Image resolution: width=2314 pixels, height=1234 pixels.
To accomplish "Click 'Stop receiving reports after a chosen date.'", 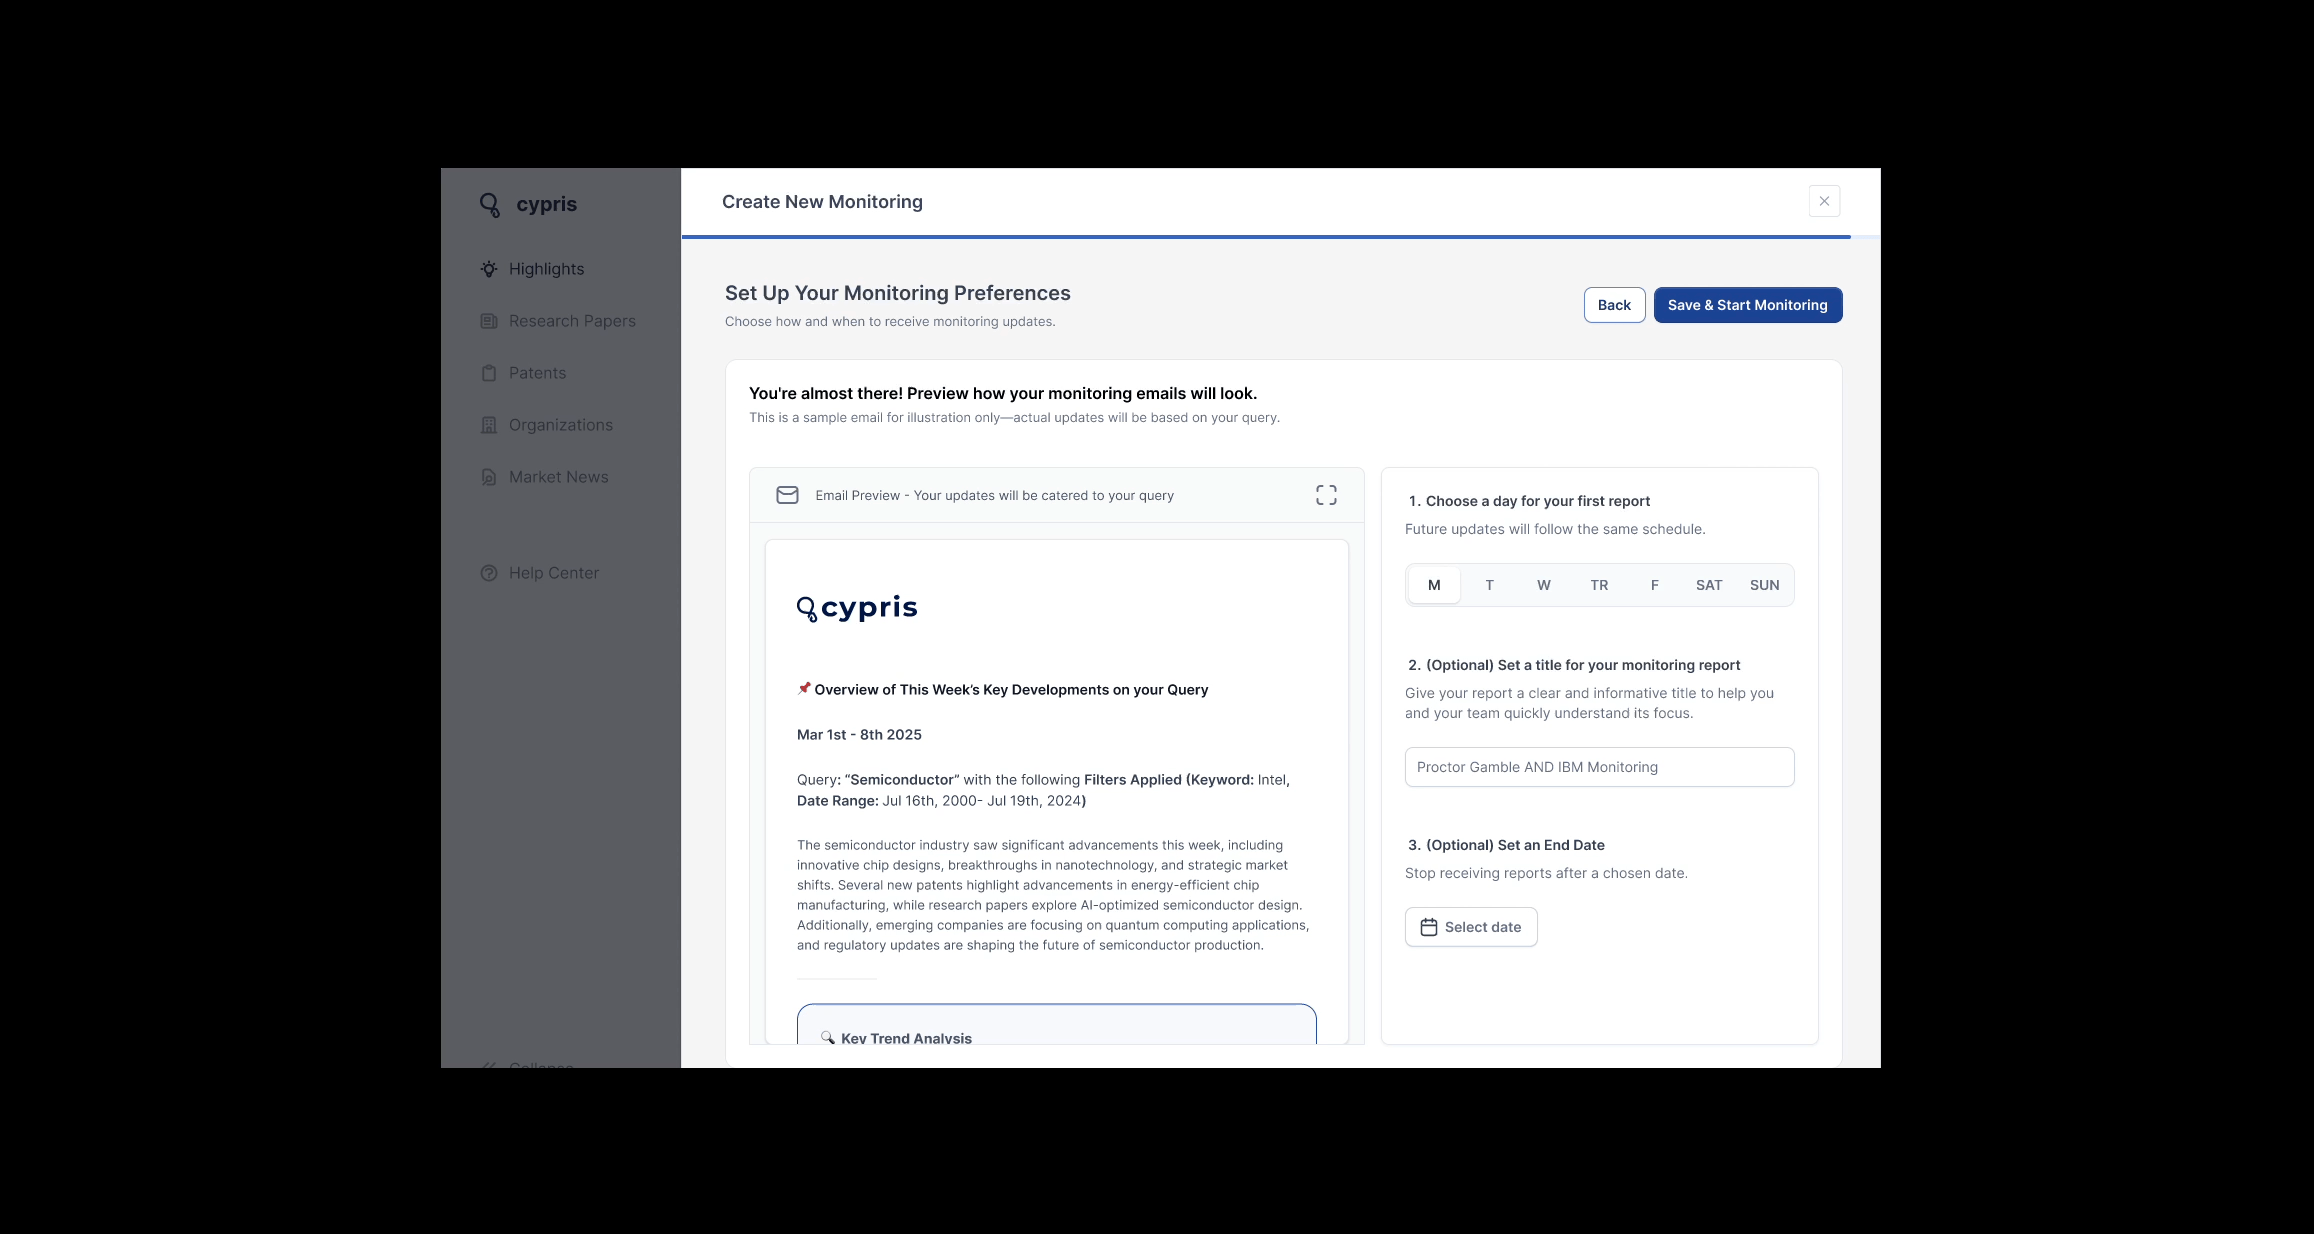I will [1546, 873].
